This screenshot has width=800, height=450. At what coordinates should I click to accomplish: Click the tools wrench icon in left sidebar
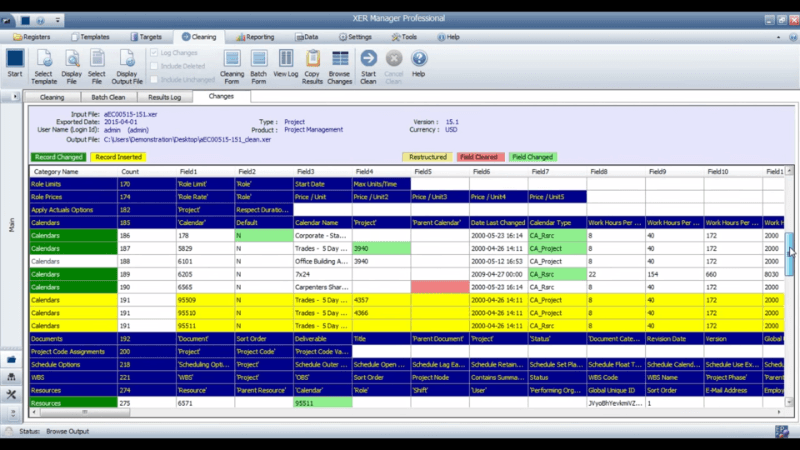[x=11, y=394]
